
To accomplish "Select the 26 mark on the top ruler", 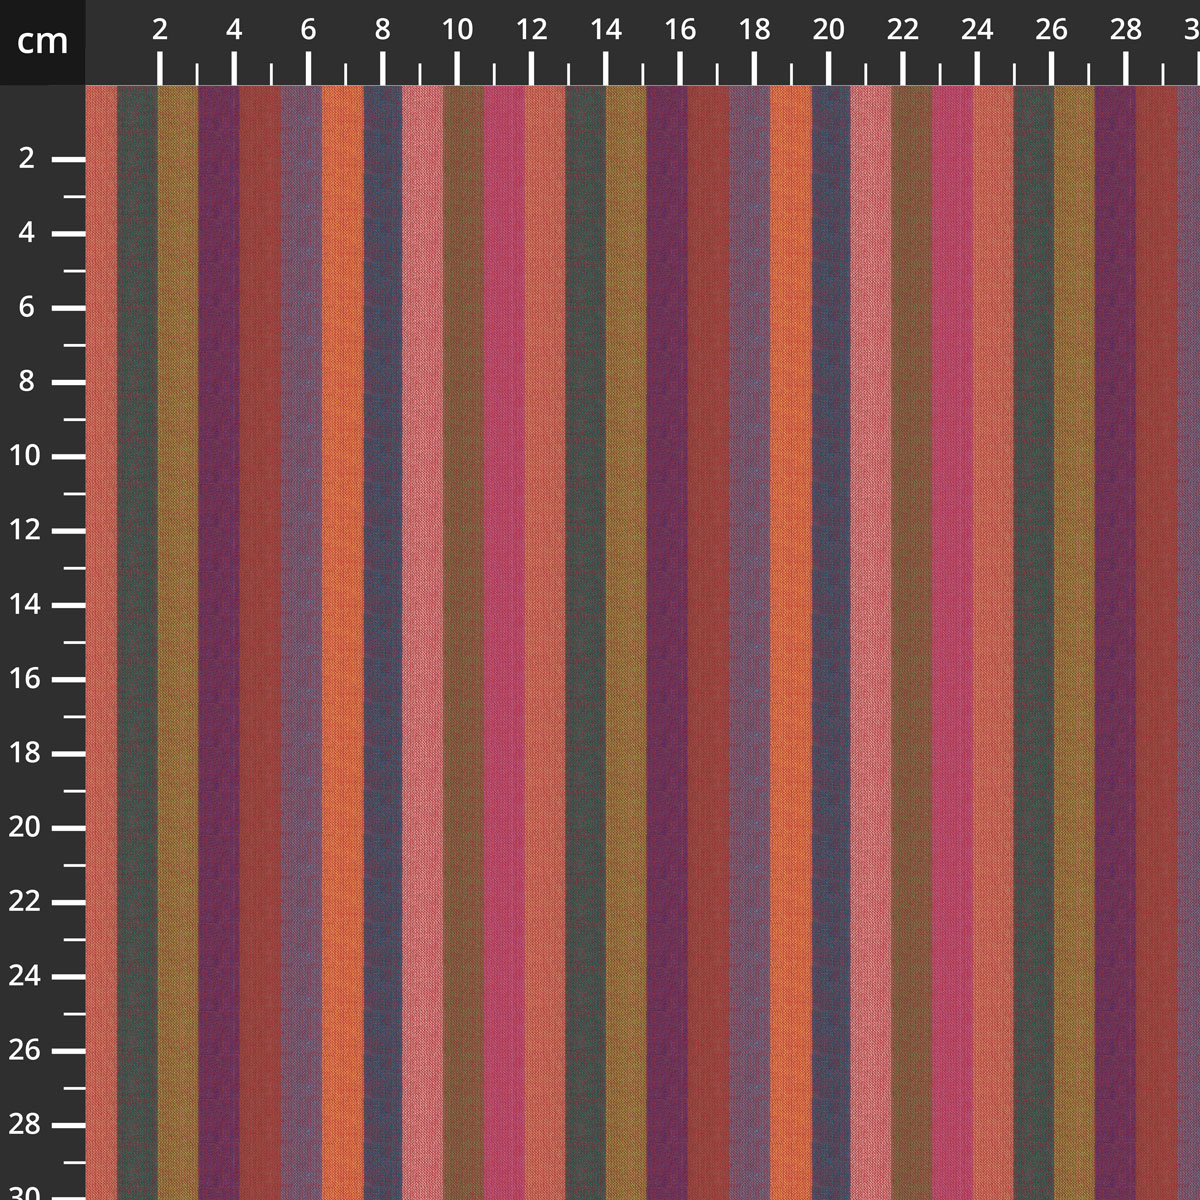I will coord(1051,30).
